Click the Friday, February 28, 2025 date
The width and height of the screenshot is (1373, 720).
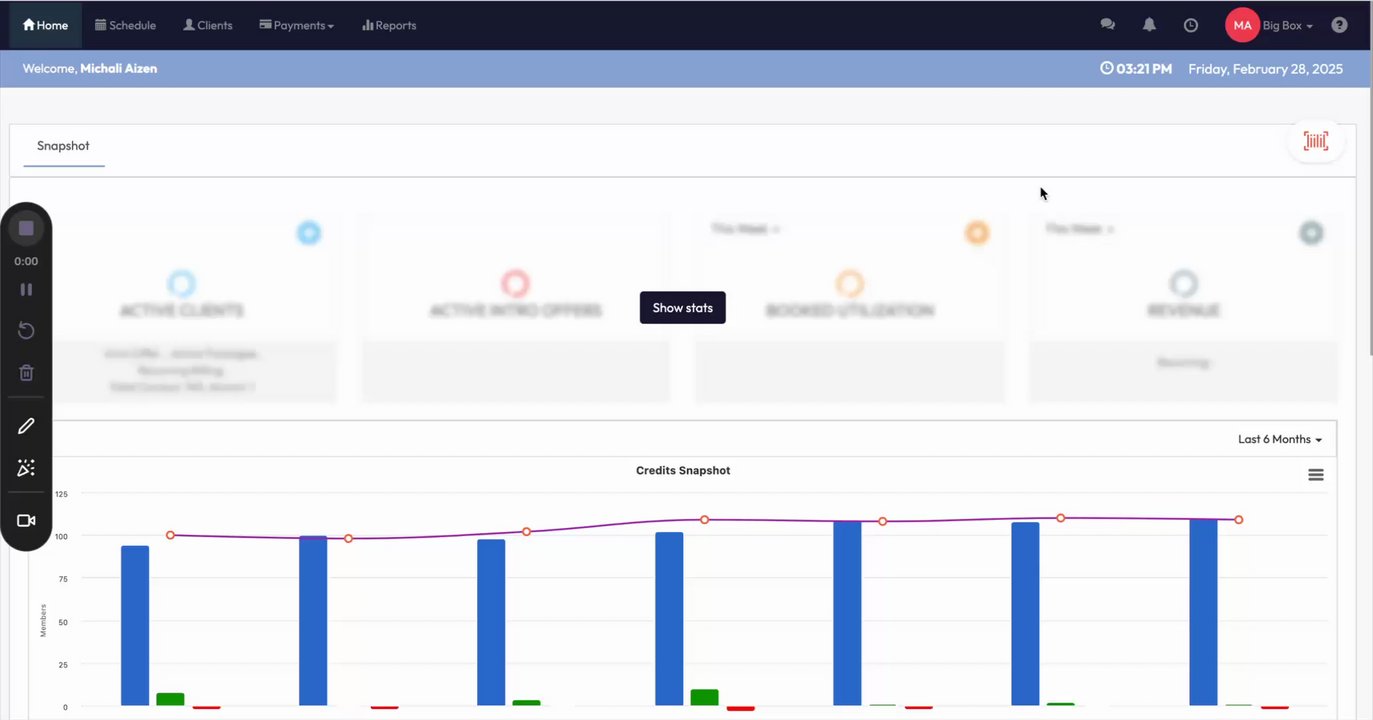pyautogui.click(x=1265, y=69)
